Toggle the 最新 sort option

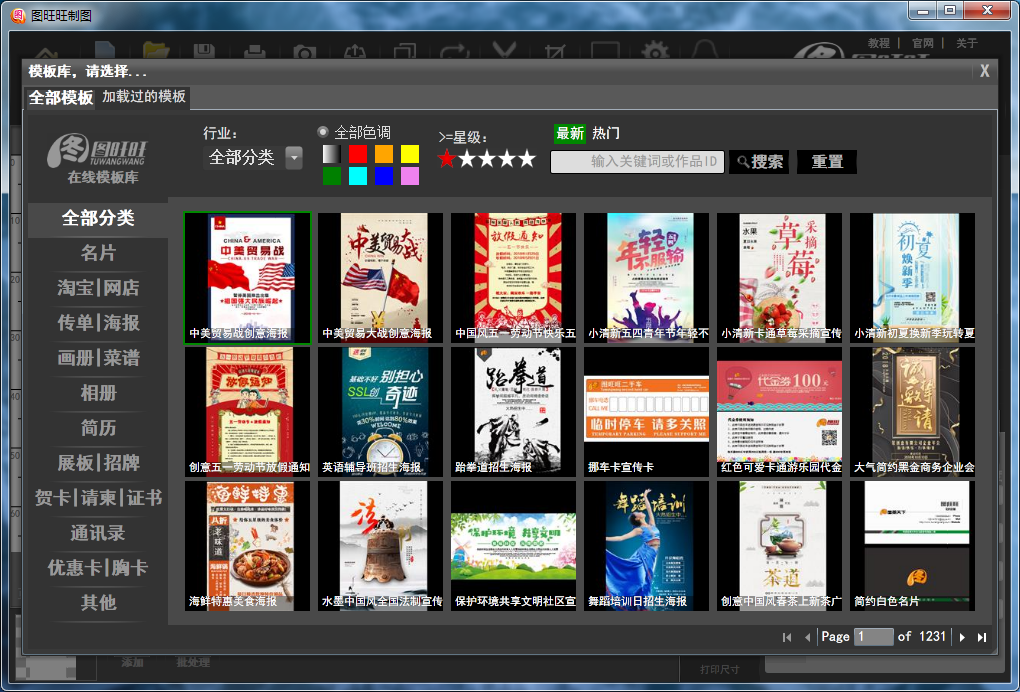569,133
